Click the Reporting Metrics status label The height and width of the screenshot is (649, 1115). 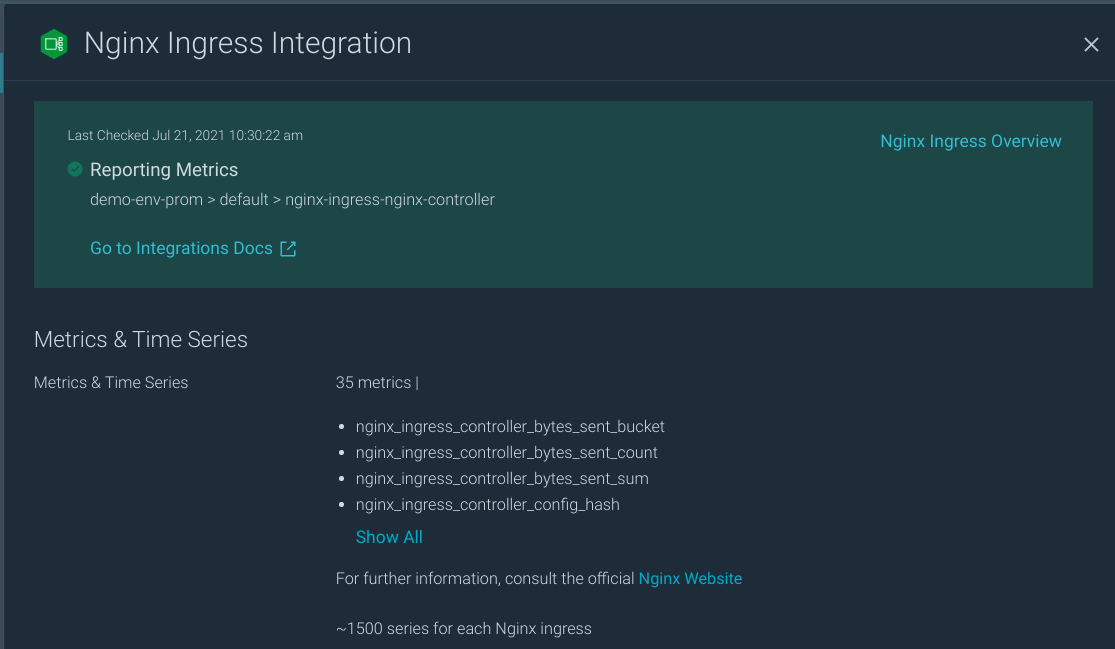click(x=164, y=170)
